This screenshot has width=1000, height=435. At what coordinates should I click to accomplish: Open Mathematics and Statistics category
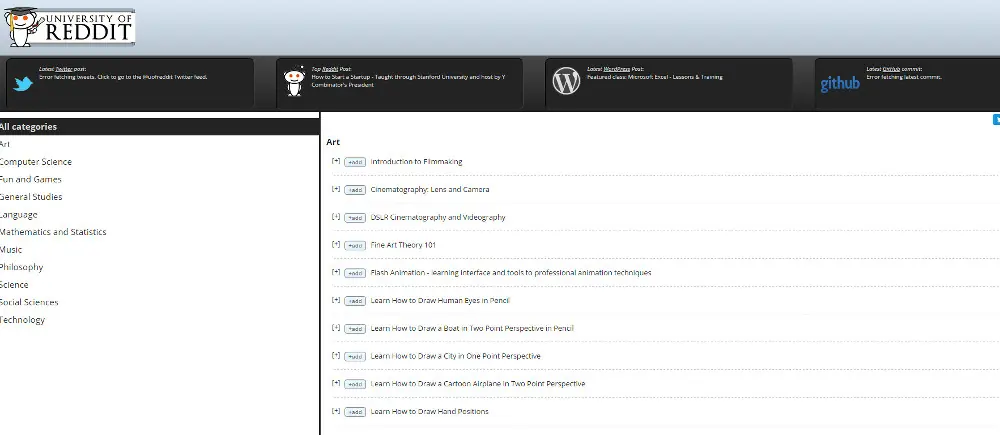coord(53,232)
